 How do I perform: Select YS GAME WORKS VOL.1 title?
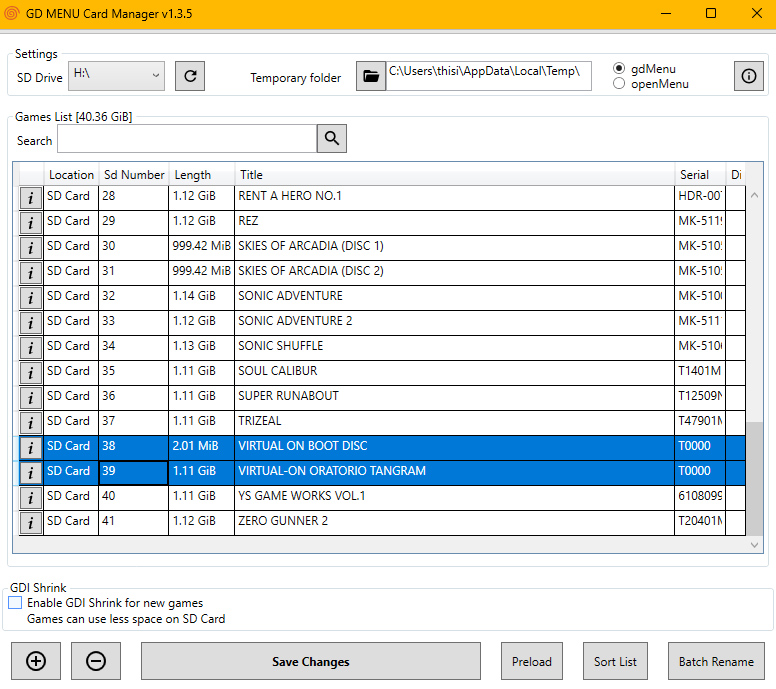pyautogui.click(x=454, y=498)
